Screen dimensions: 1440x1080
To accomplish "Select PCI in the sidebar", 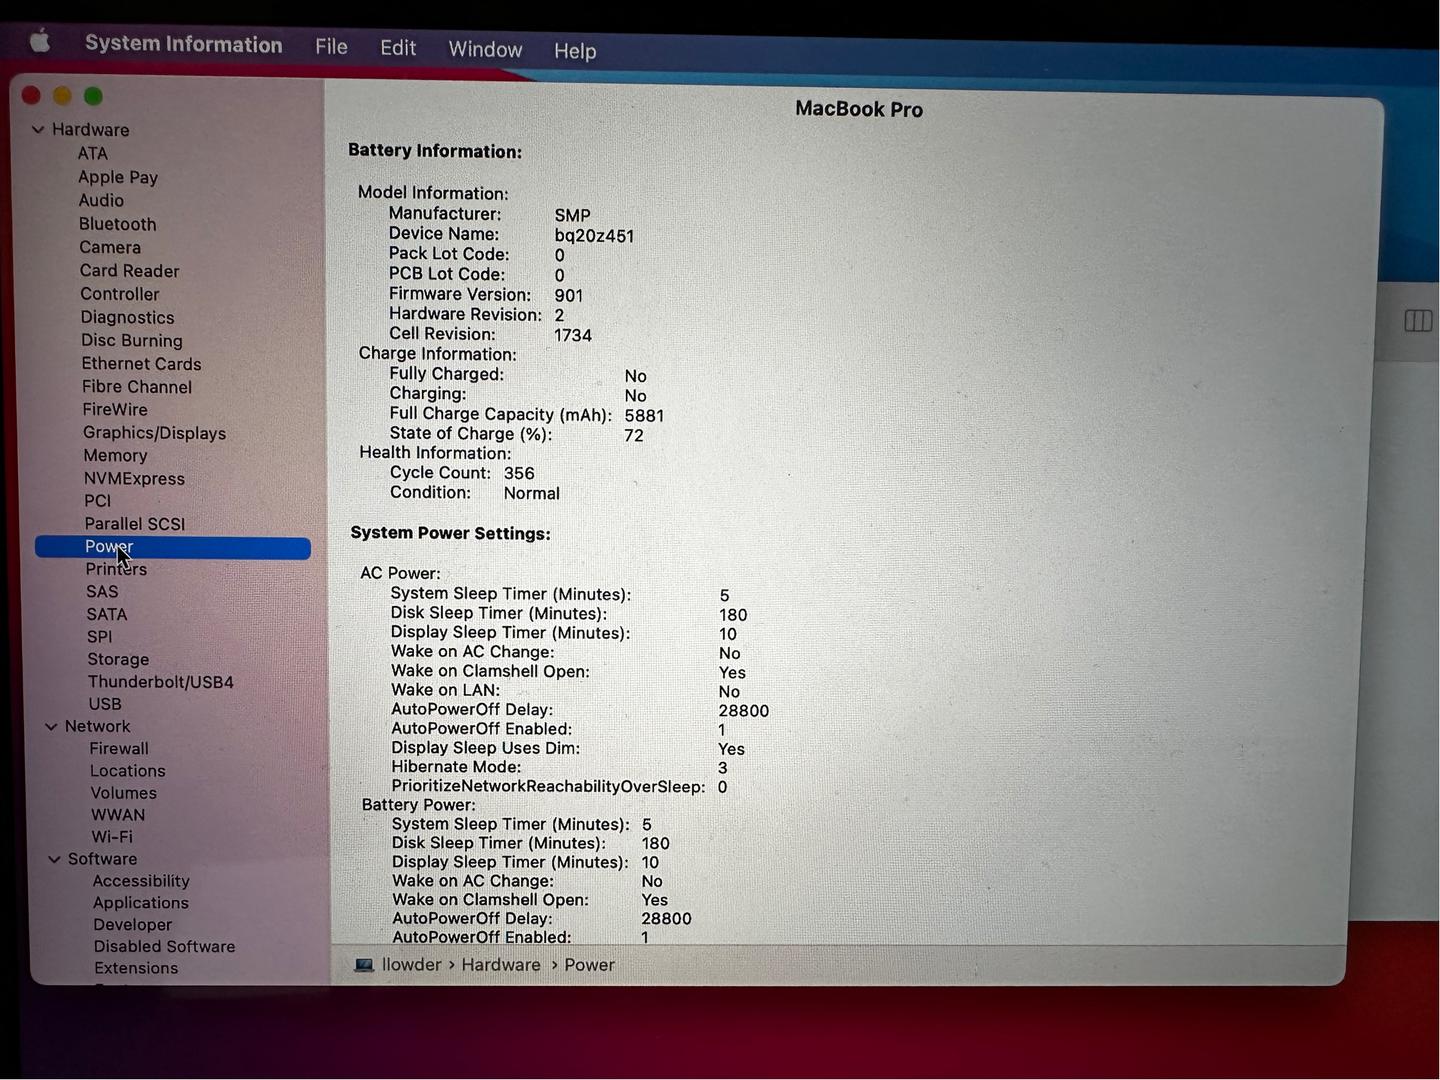I will click(98, 501).
